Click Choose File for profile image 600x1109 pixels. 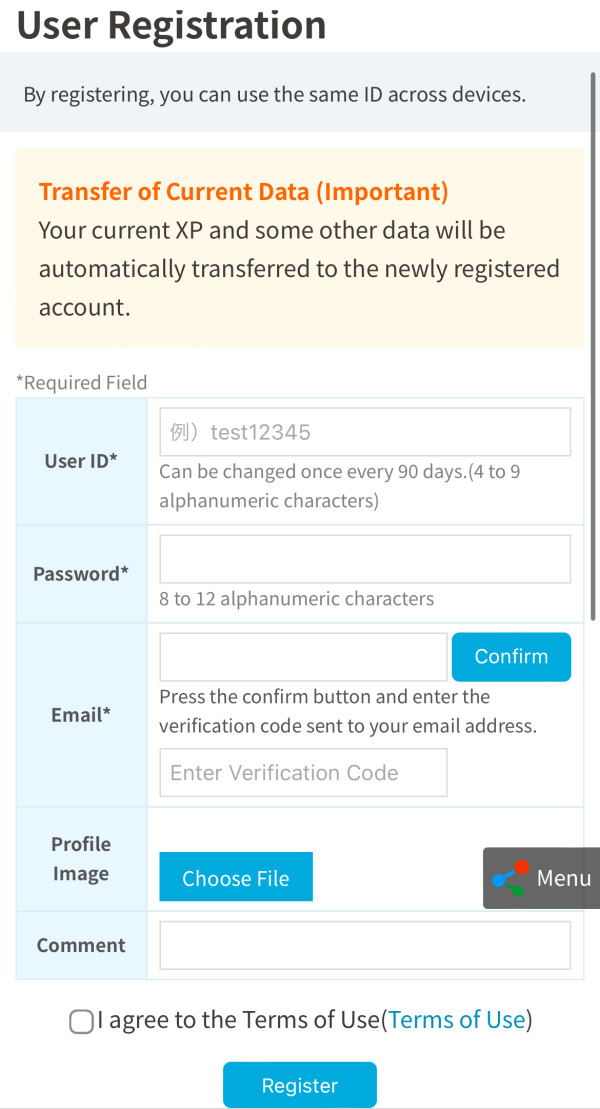(236, 877)
